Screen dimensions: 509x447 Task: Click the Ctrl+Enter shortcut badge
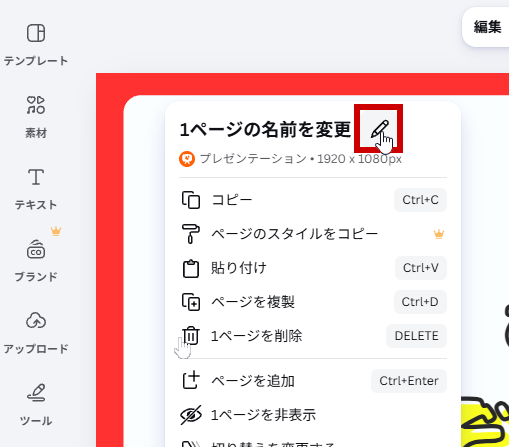[409, 381]
